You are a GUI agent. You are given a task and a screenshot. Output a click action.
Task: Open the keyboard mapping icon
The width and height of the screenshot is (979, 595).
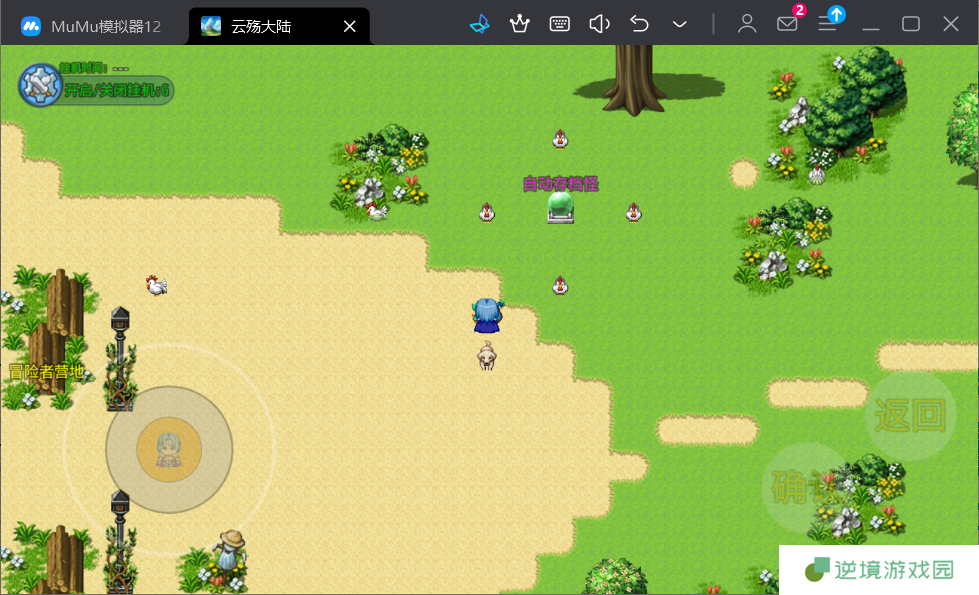(x=559, y=24)
